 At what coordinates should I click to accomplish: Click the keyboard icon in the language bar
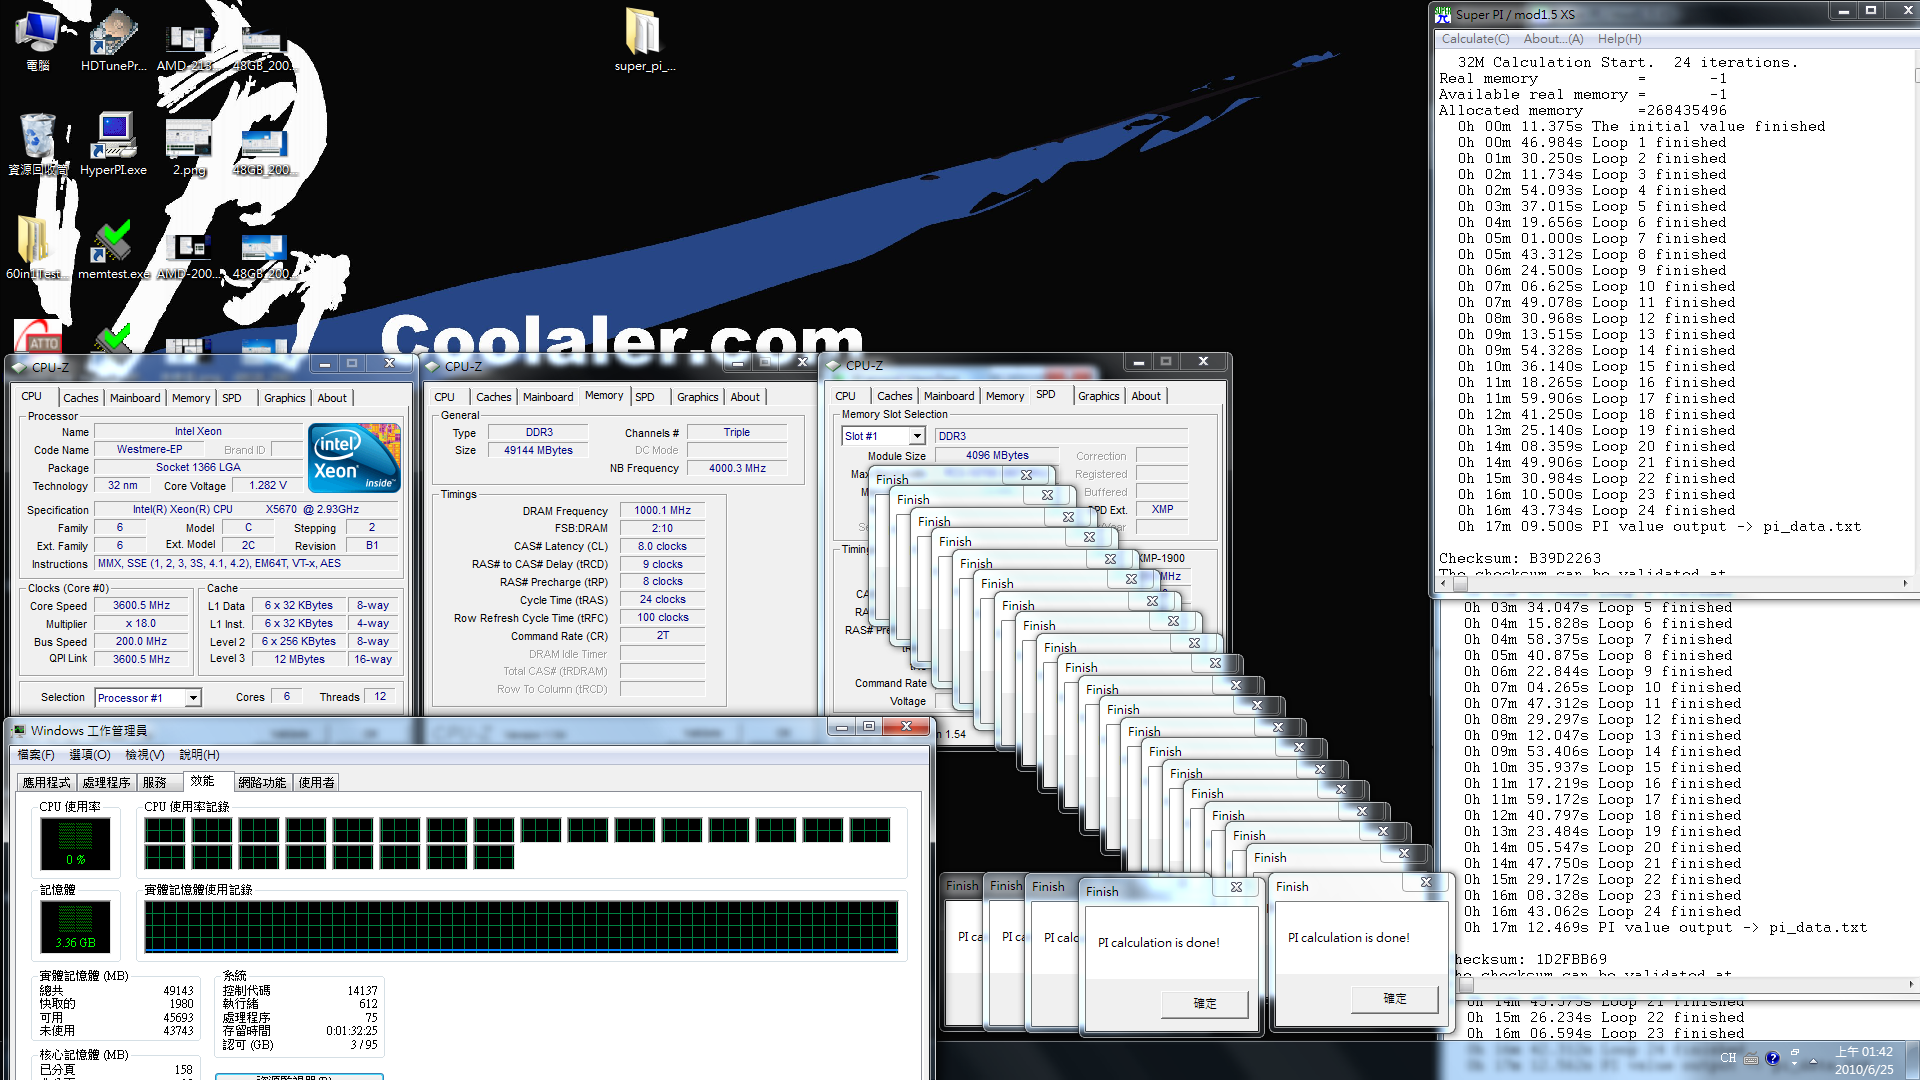1751,1058
